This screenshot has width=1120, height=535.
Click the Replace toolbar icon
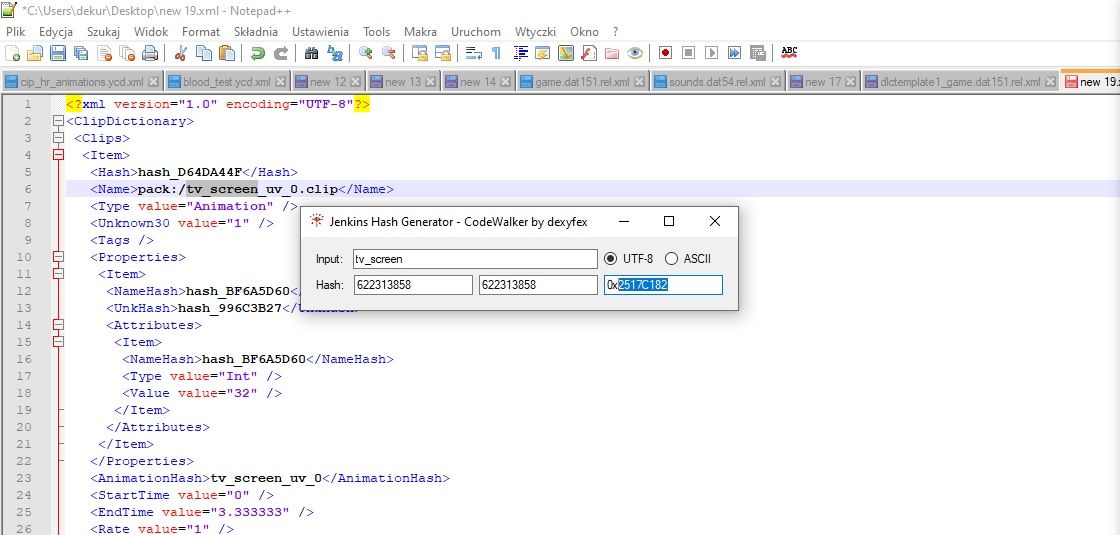click(334, 53)
